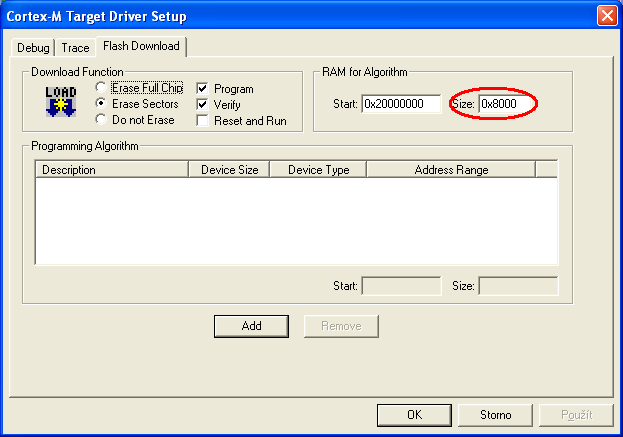This screenshot has height=437, width=623.
Task: Click the Programming Algorithm Start field
Action: [401, 286]
